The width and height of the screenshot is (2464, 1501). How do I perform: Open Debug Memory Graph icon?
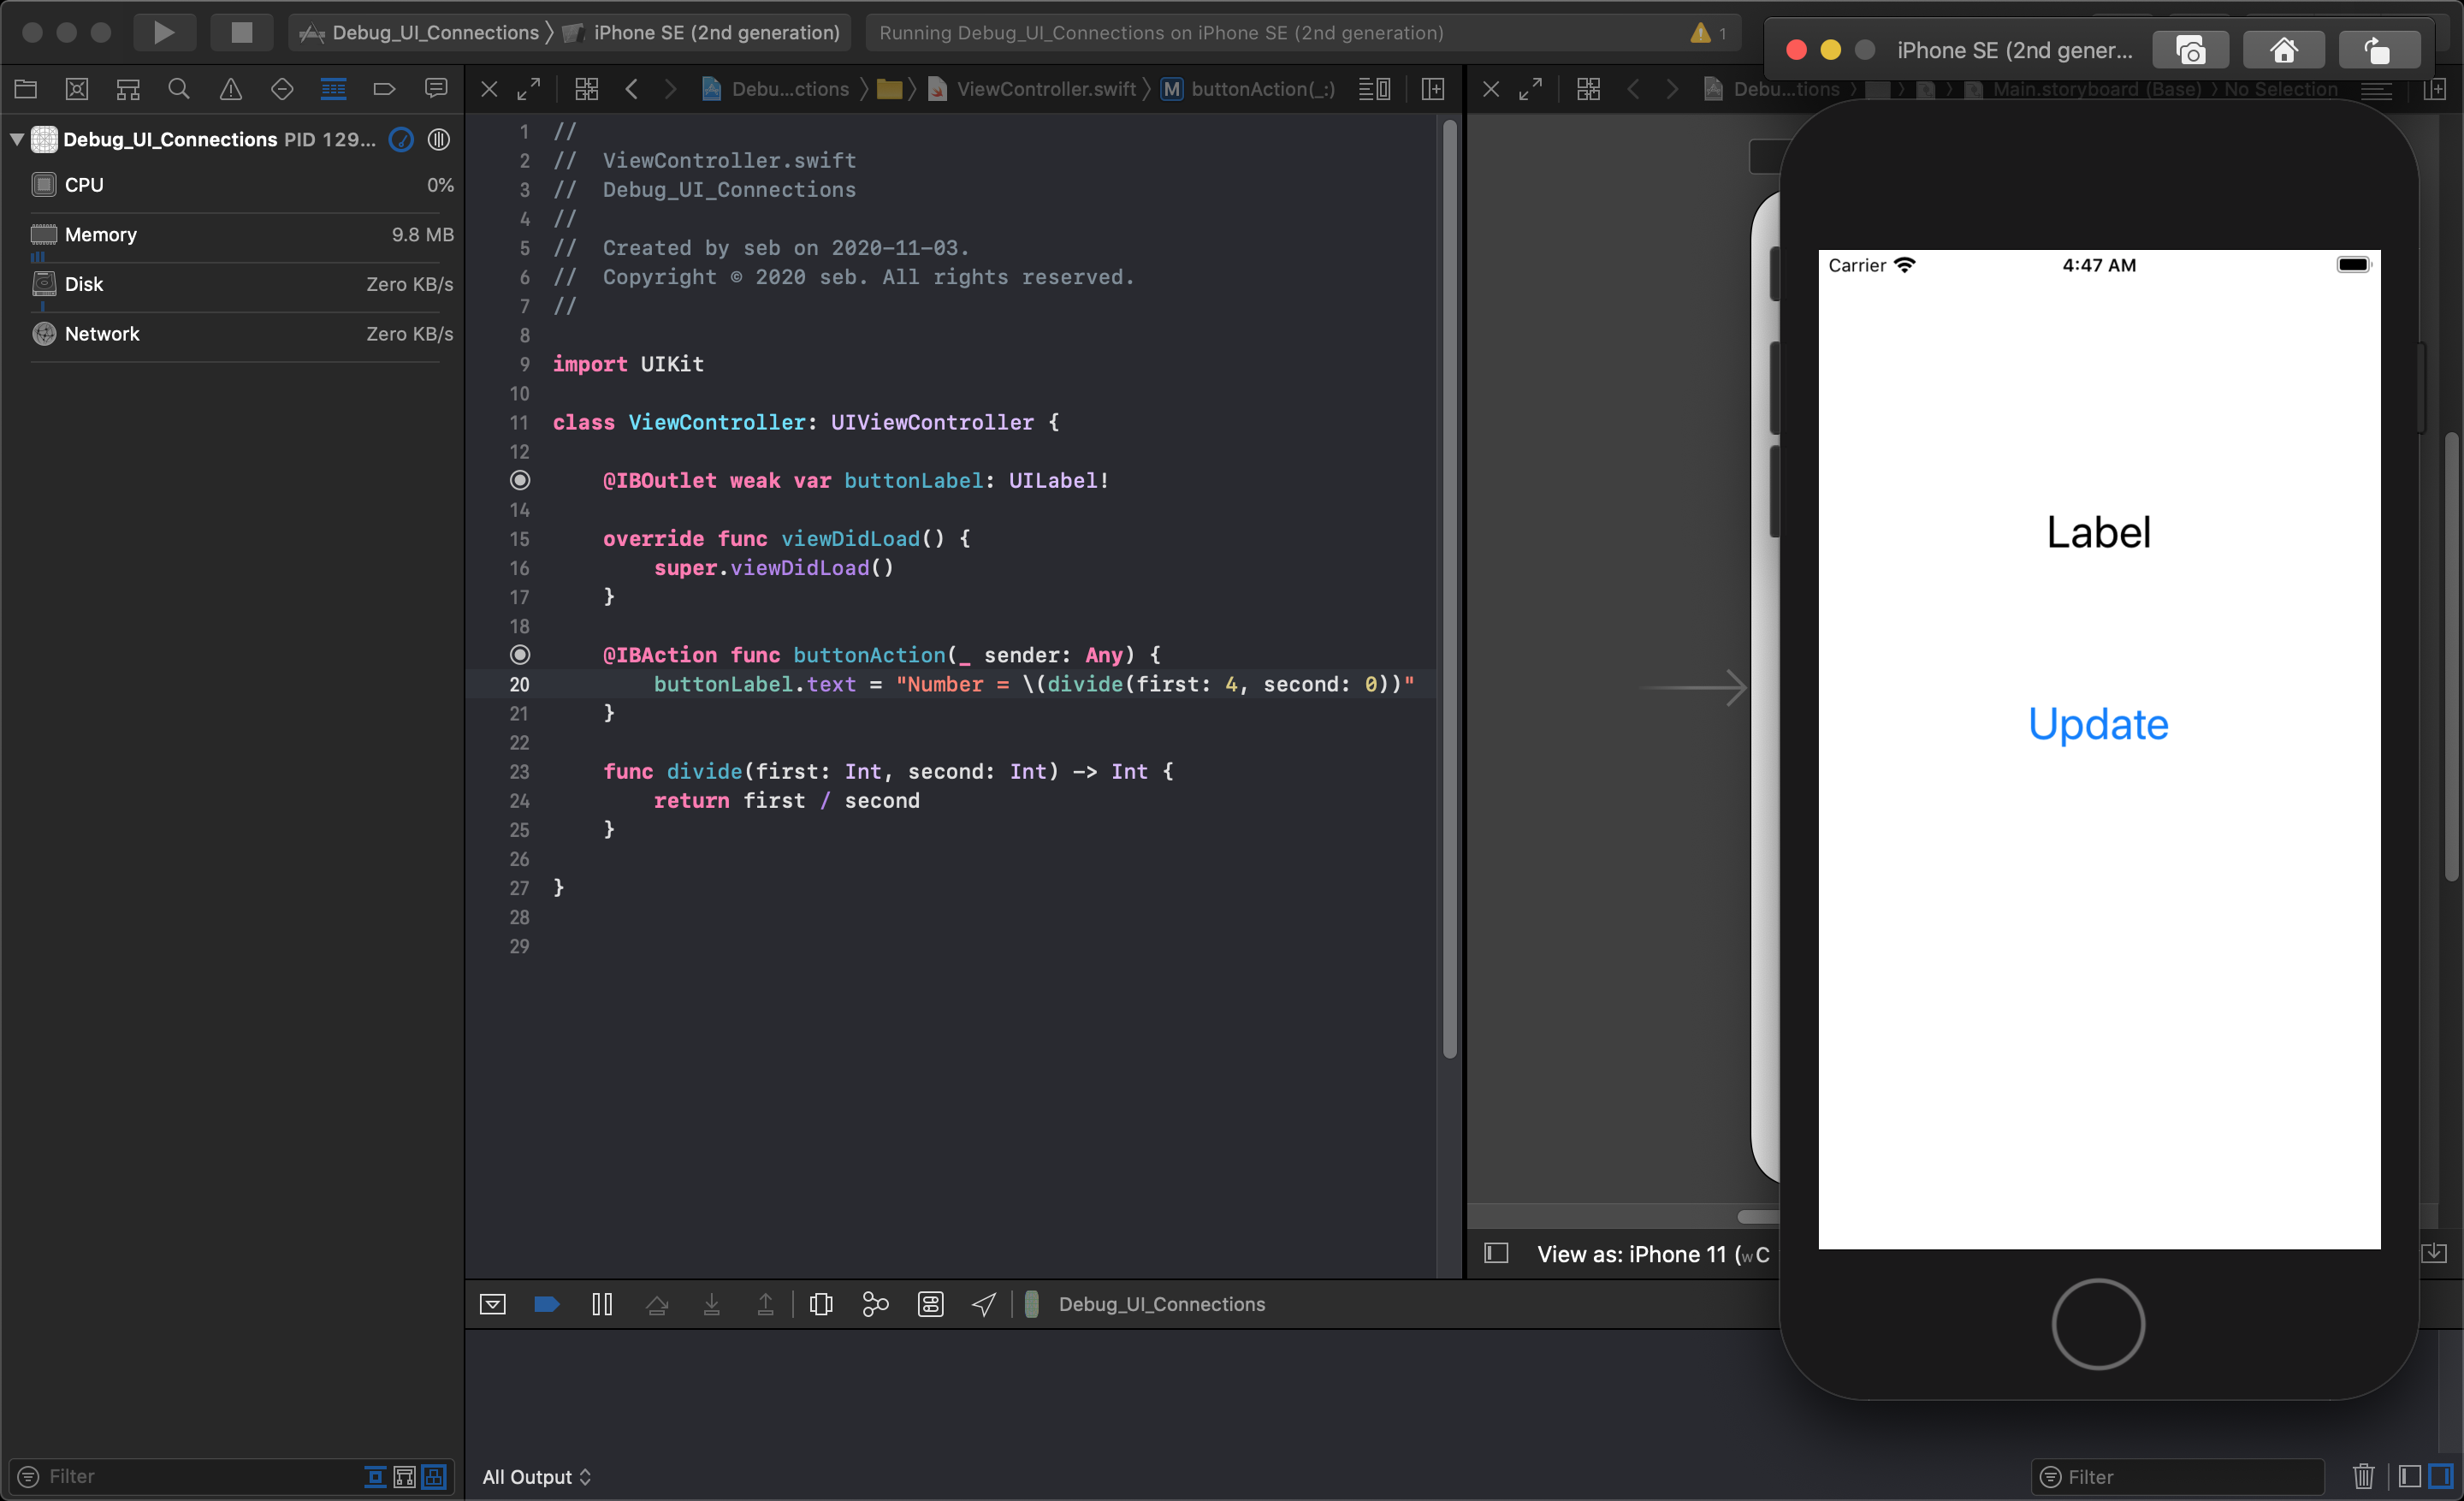click(876, 1304)
